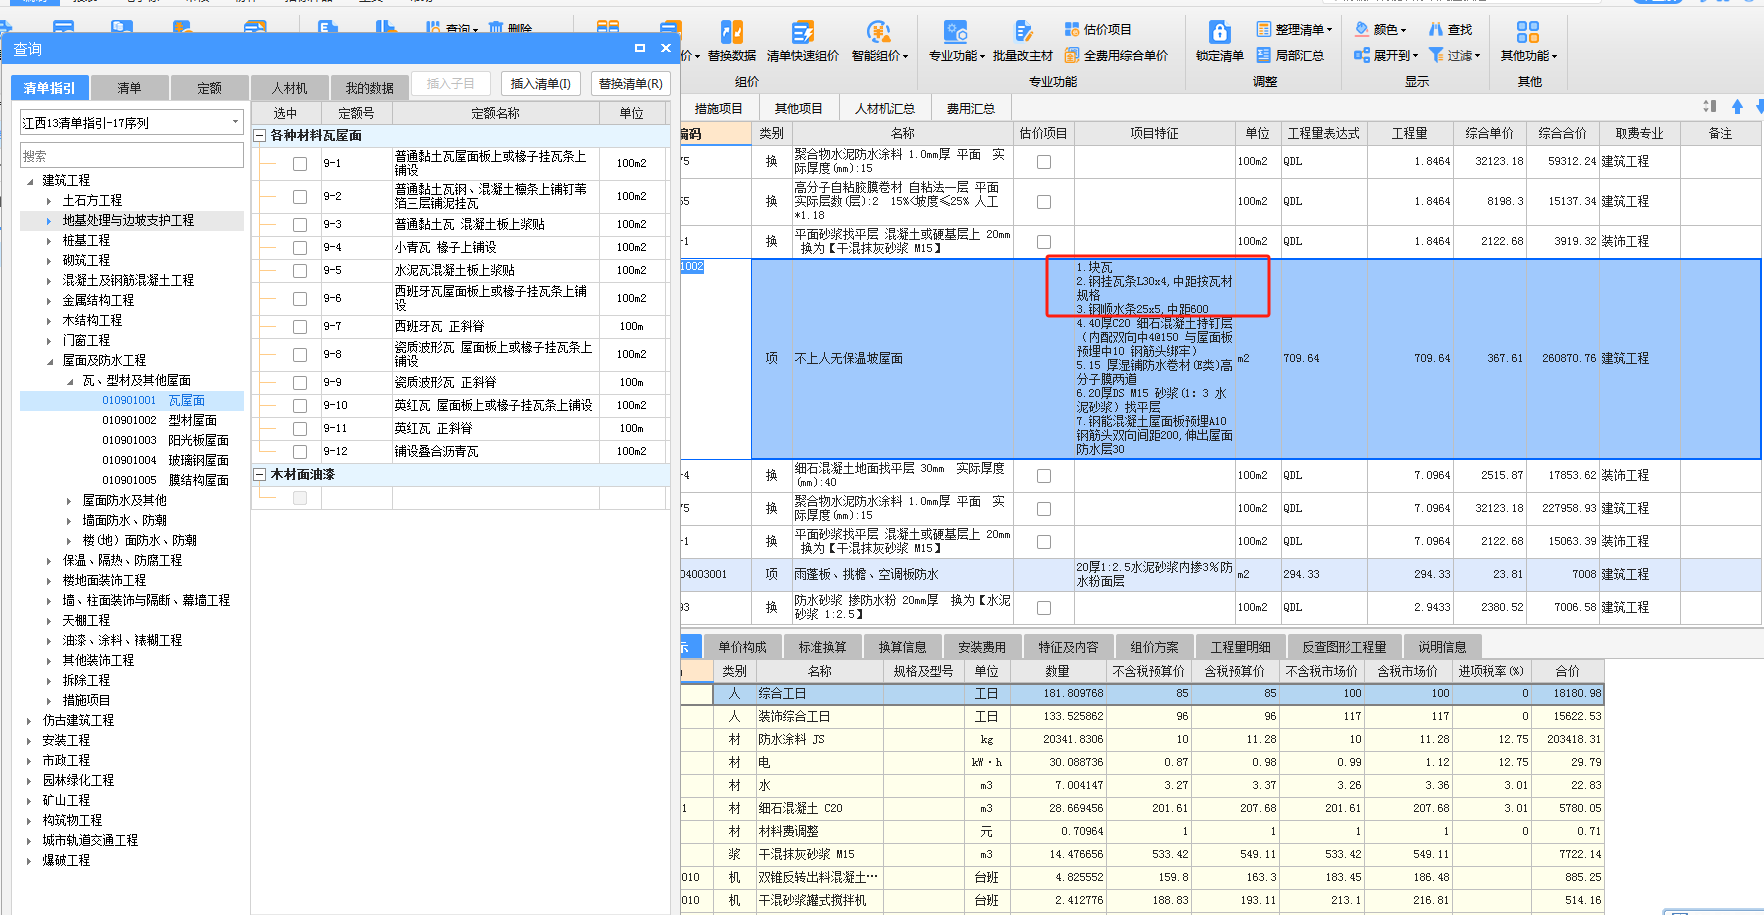Screen dimensions: 1764x915
Task: Collapse the 屋面及防水工程 tree node
Action: click(x=49, y=361)
